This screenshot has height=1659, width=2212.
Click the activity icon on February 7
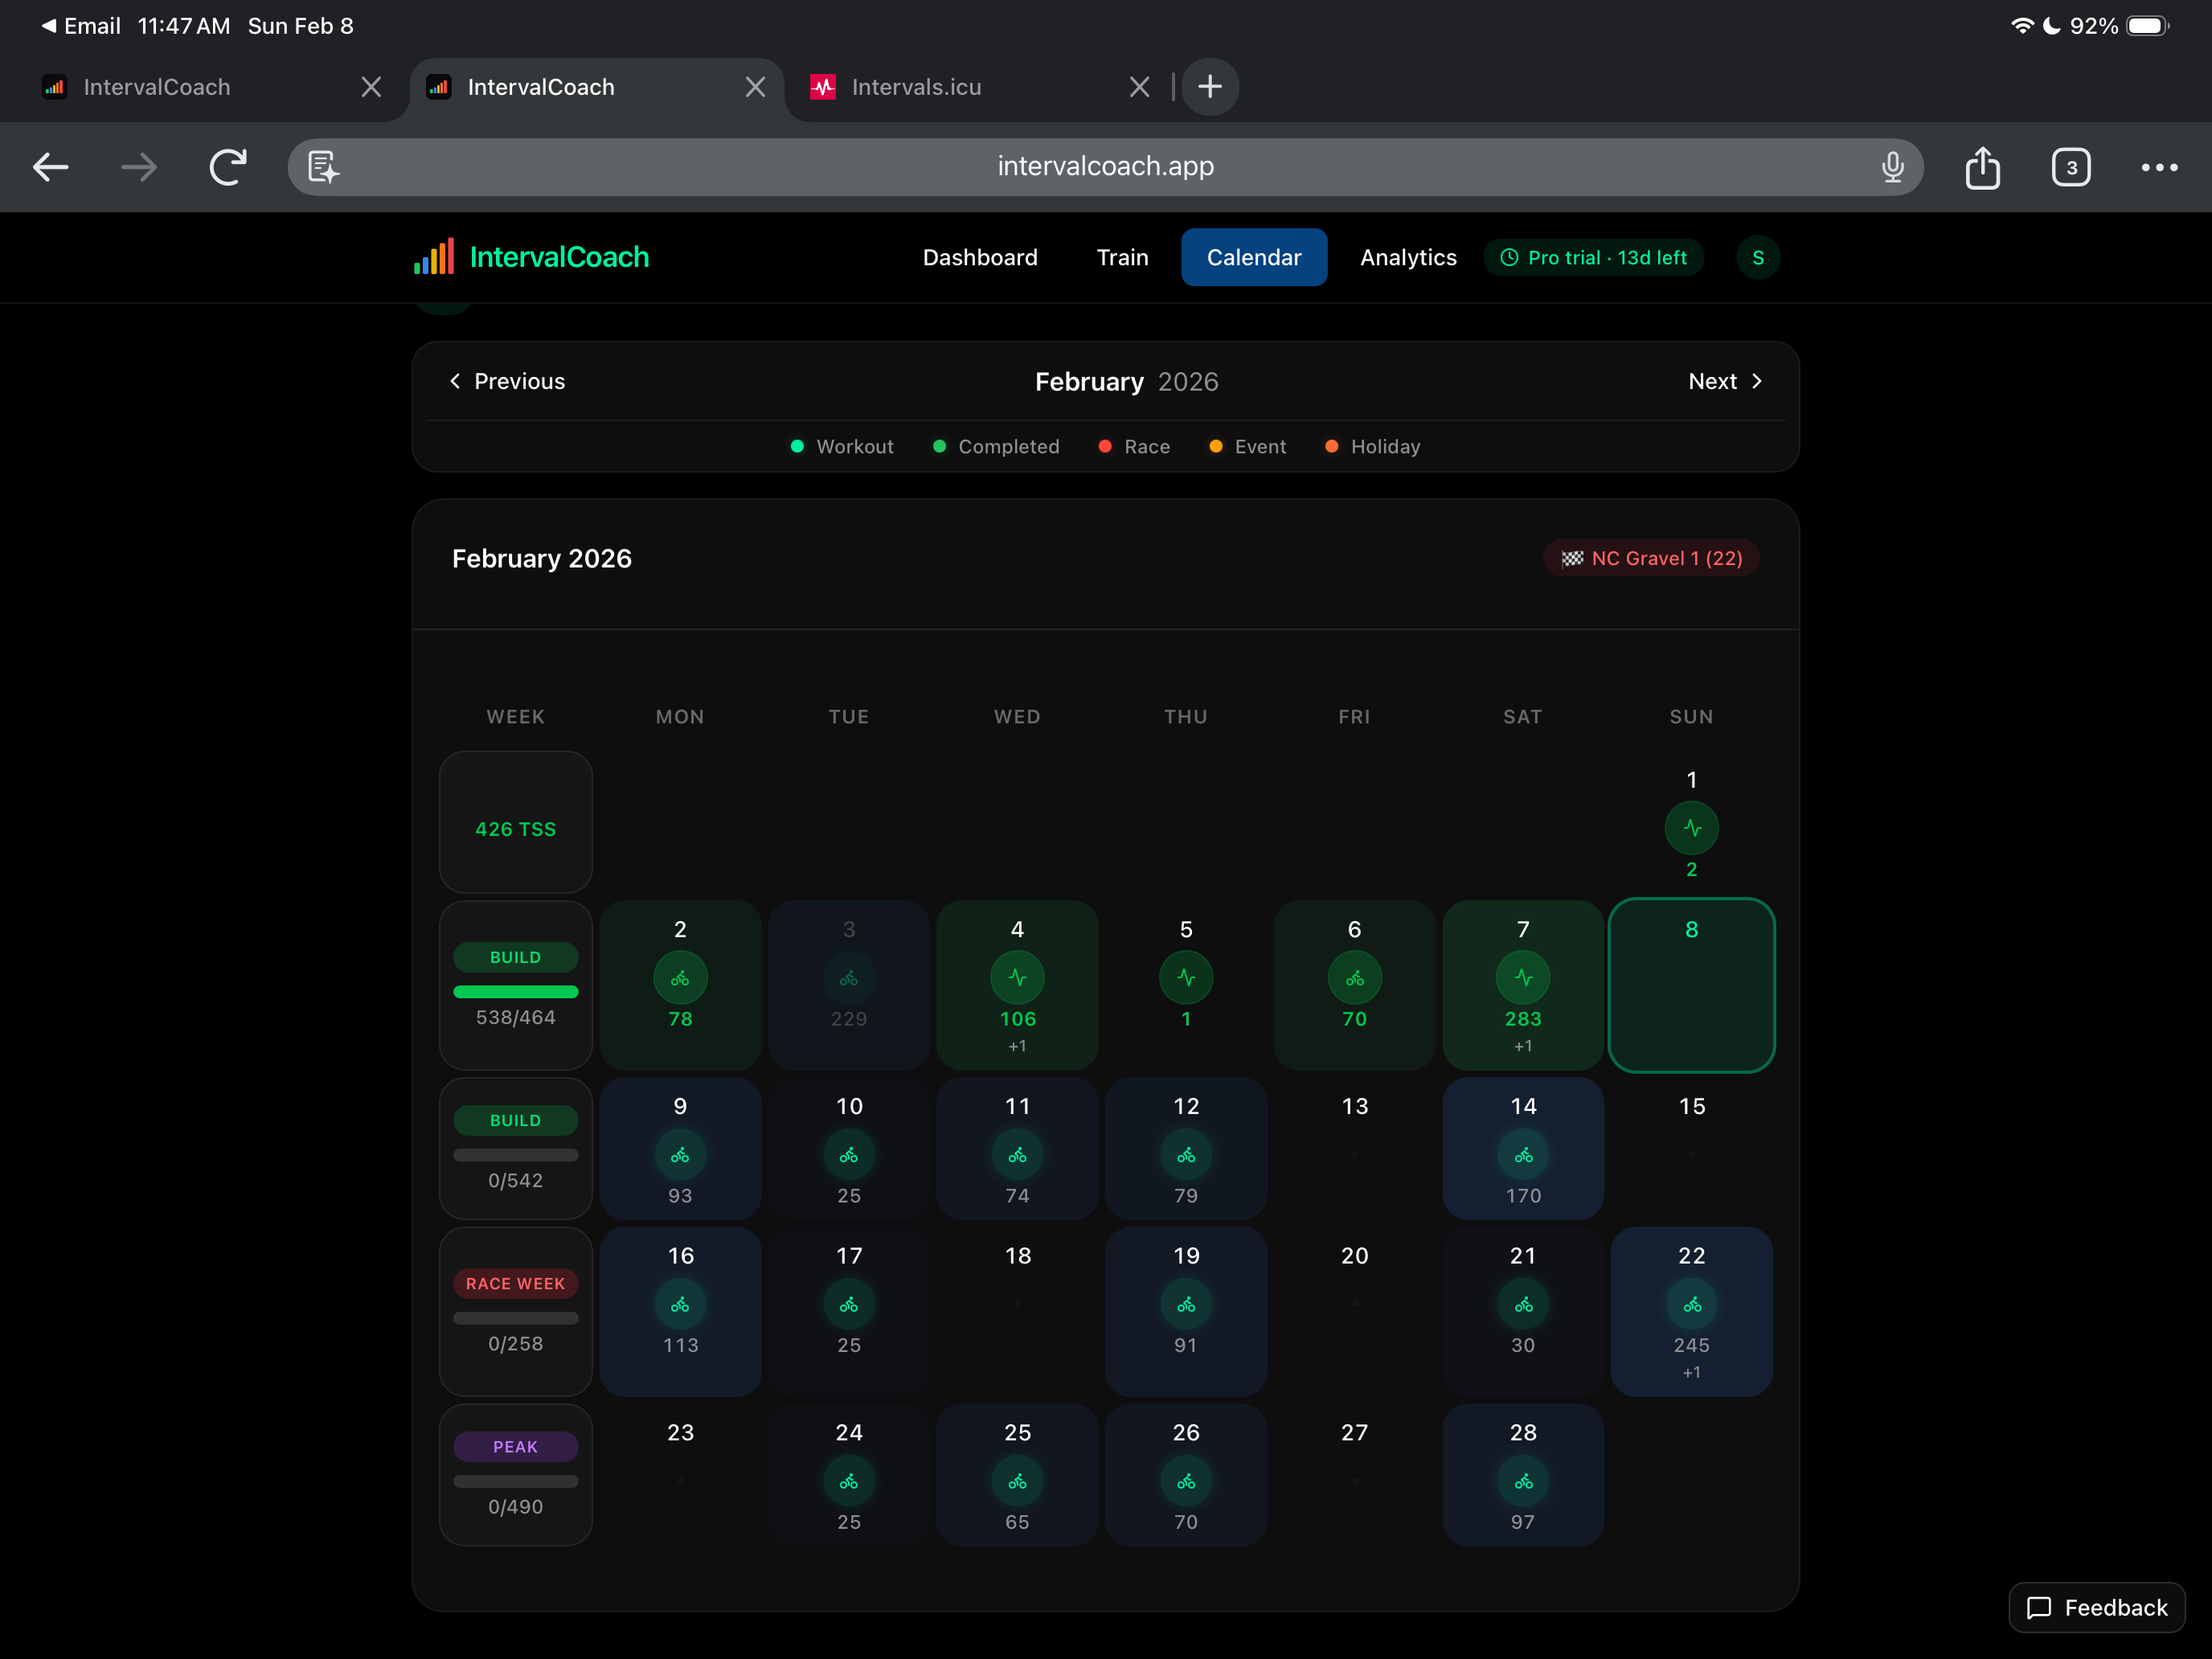coord(1522,978)
